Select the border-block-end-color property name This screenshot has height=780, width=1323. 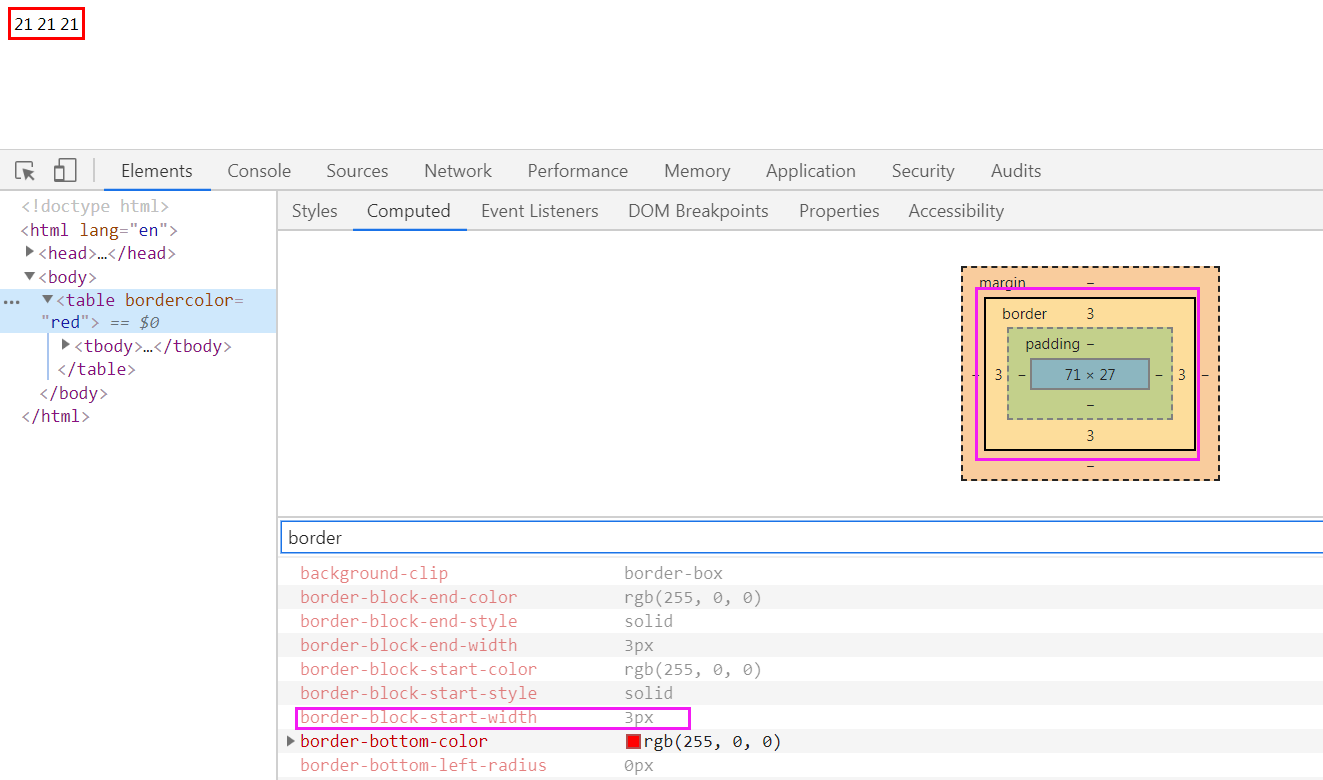[x=409, y=597]
